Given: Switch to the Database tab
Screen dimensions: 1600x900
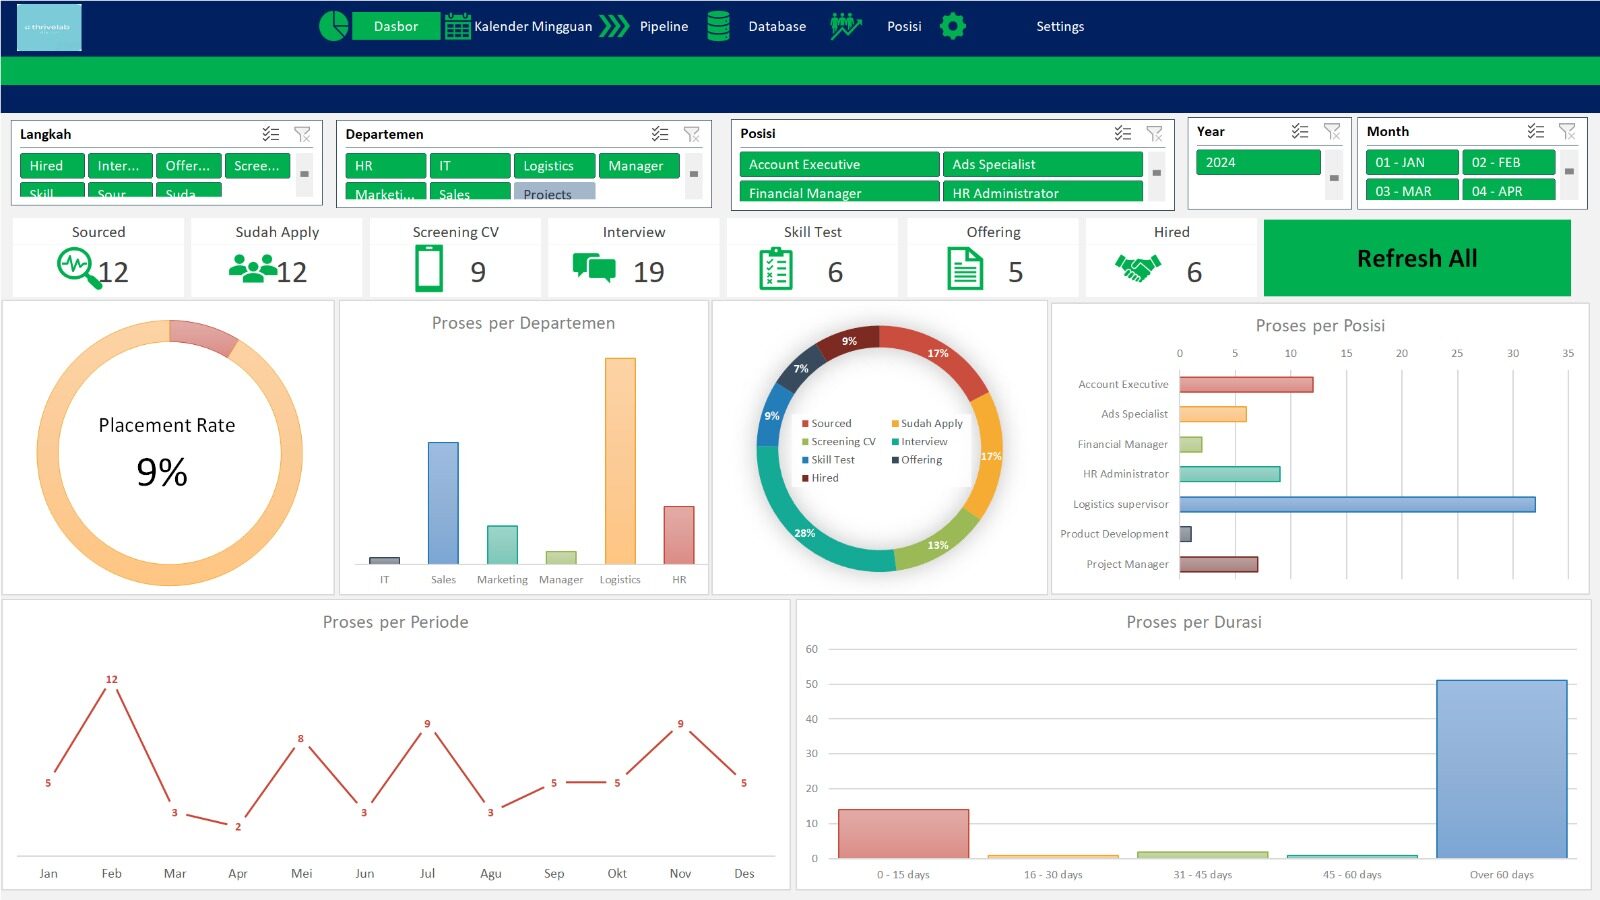Looking at the screenshot, I should click(x=777, y=26).
